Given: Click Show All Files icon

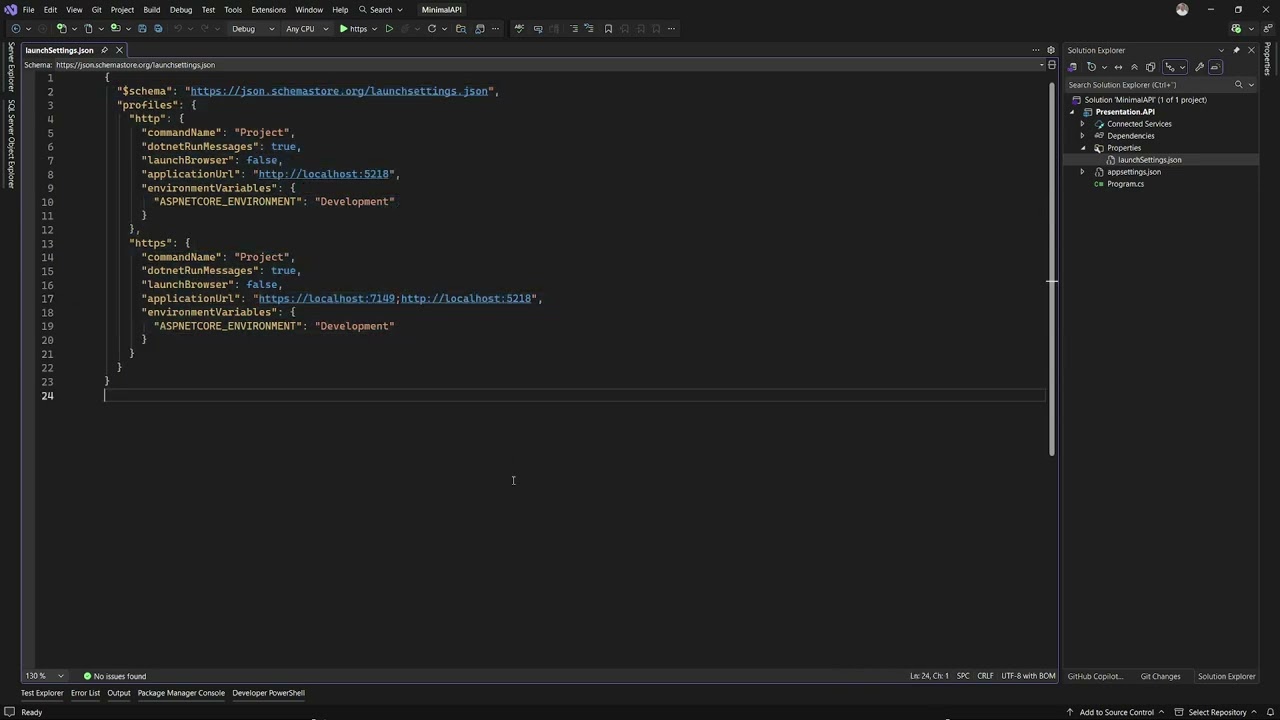Looking at the screenshot, I should tap(1150, 67).
